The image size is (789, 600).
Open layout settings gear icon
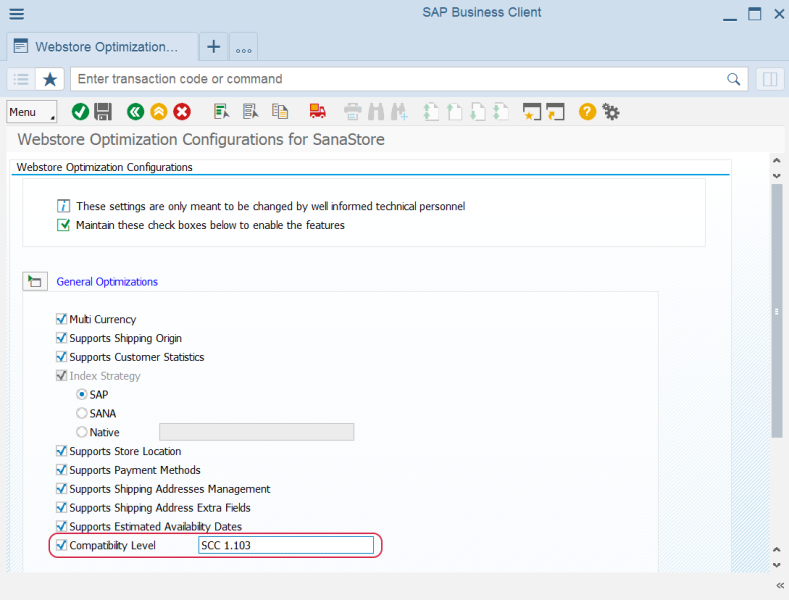click(x=611, y=112)
